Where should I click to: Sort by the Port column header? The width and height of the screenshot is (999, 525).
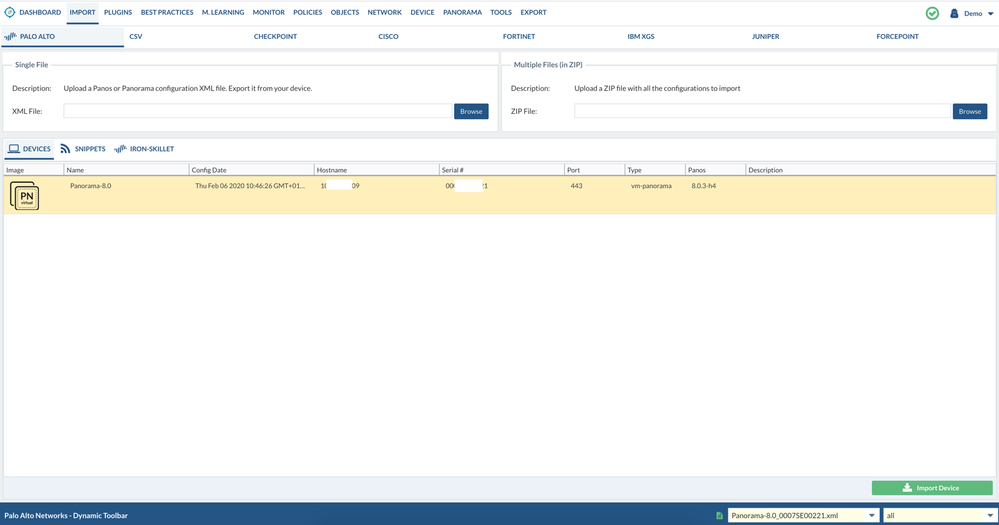[x=594, y=170]
